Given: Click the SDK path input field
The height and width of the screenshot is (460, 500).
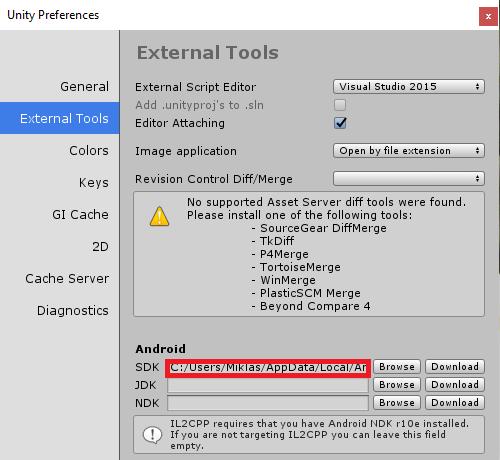Looking at the screenshot, I should (268, 368).
